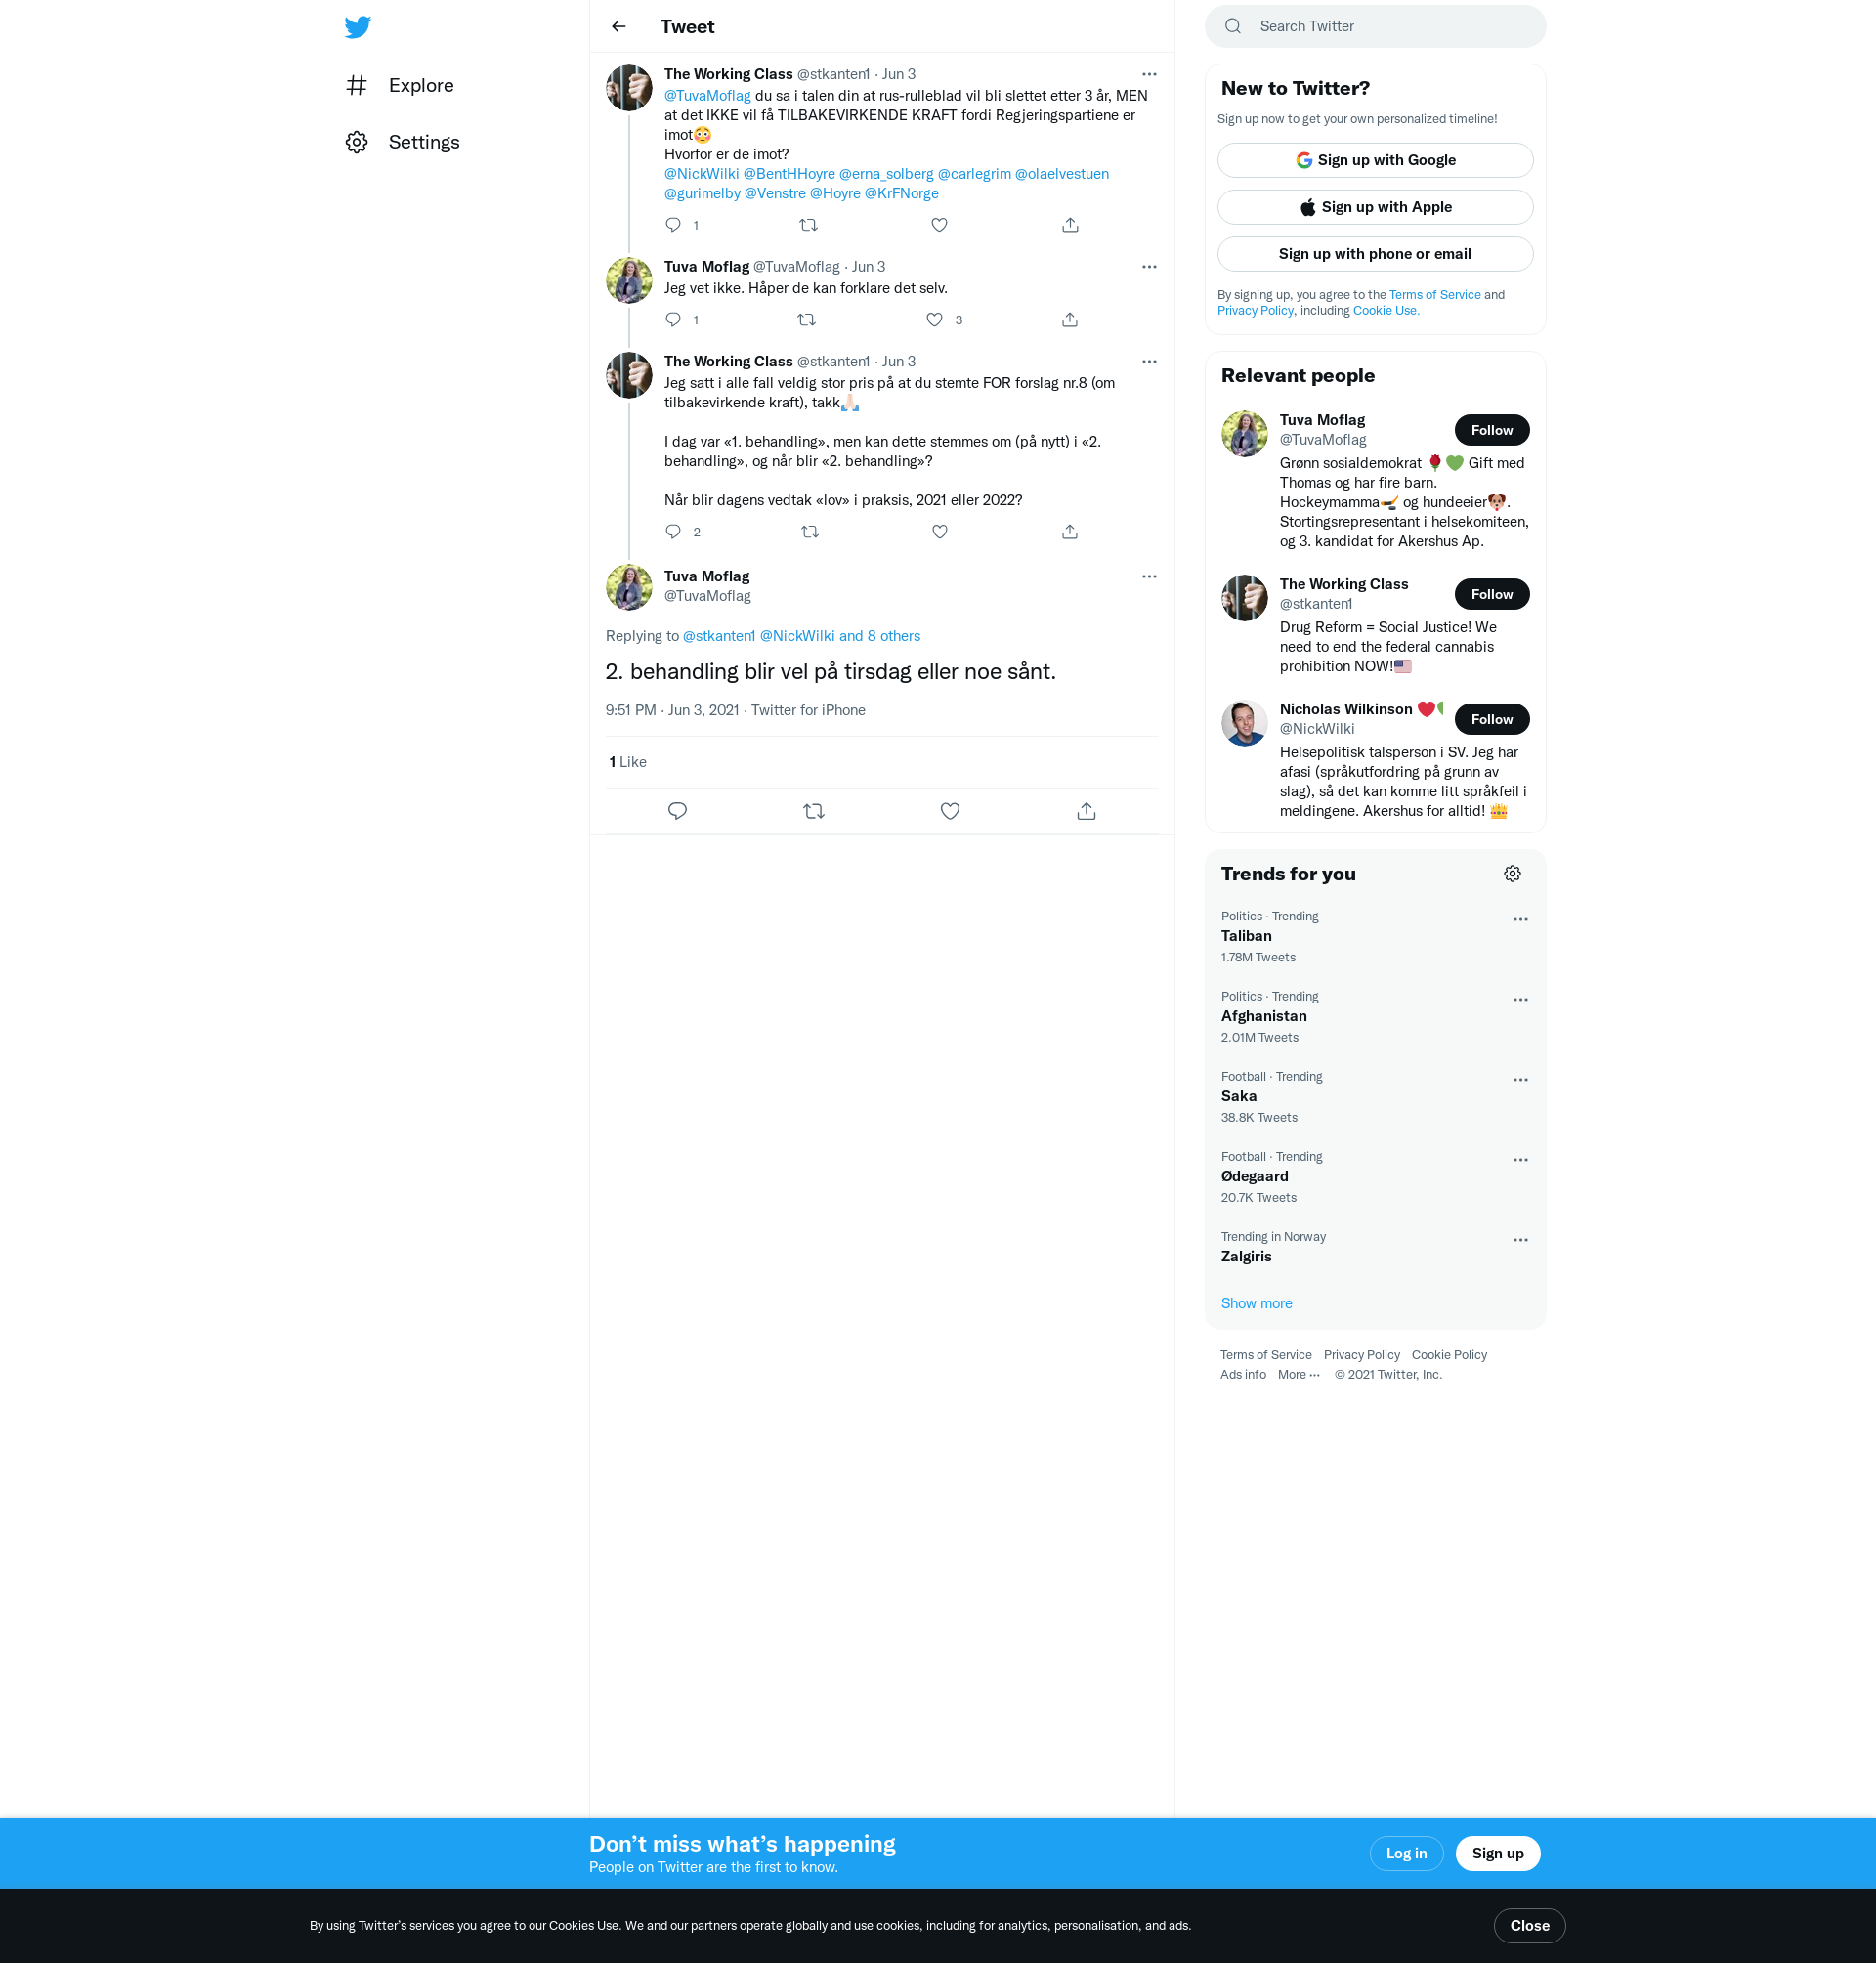Click the Log in button
The image size is (1876, 1963).
[x=1406, y=1854]
